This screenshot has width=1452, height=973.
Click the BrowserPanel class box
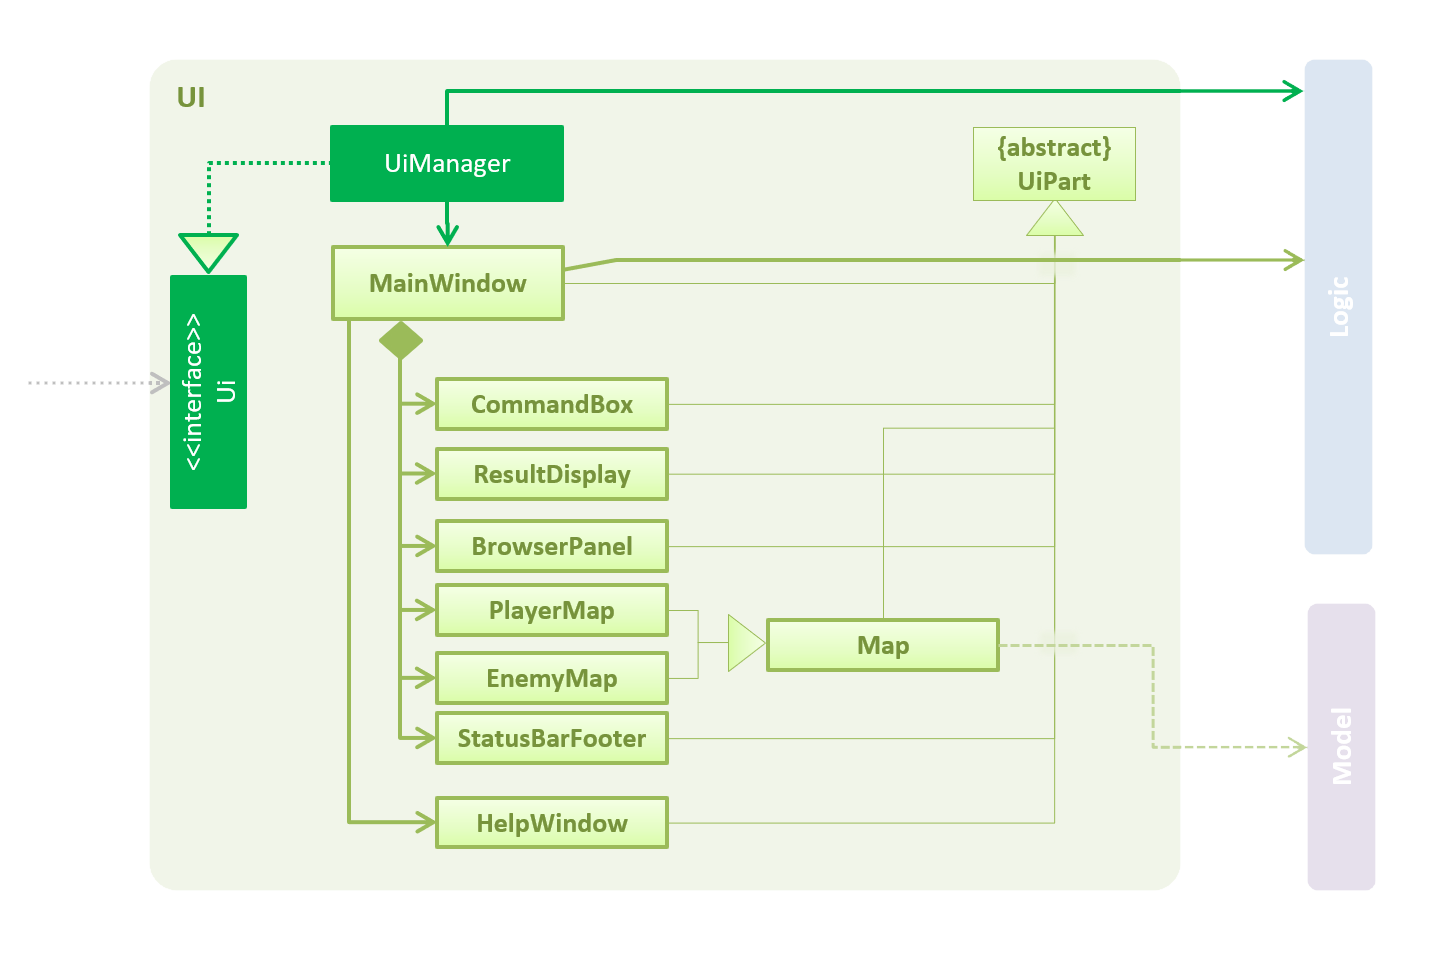[552, 546]
